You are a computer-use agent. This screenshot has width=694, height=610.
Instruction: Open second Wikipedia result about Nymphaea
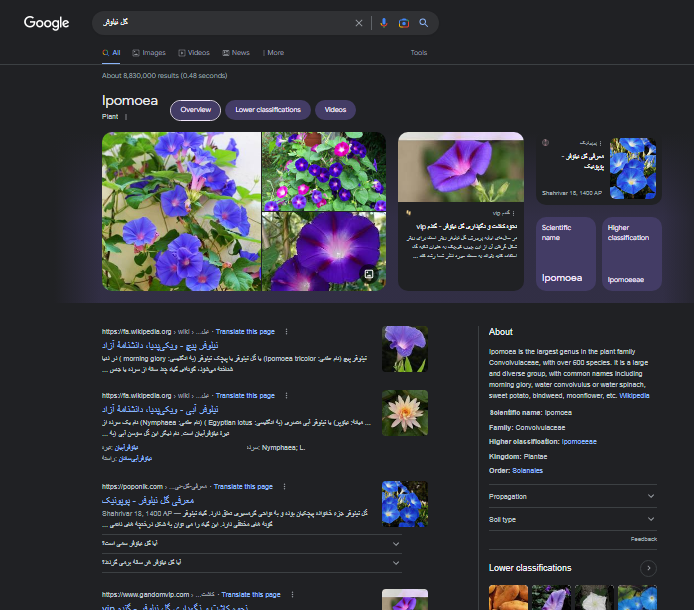click(x=160, y=409)
